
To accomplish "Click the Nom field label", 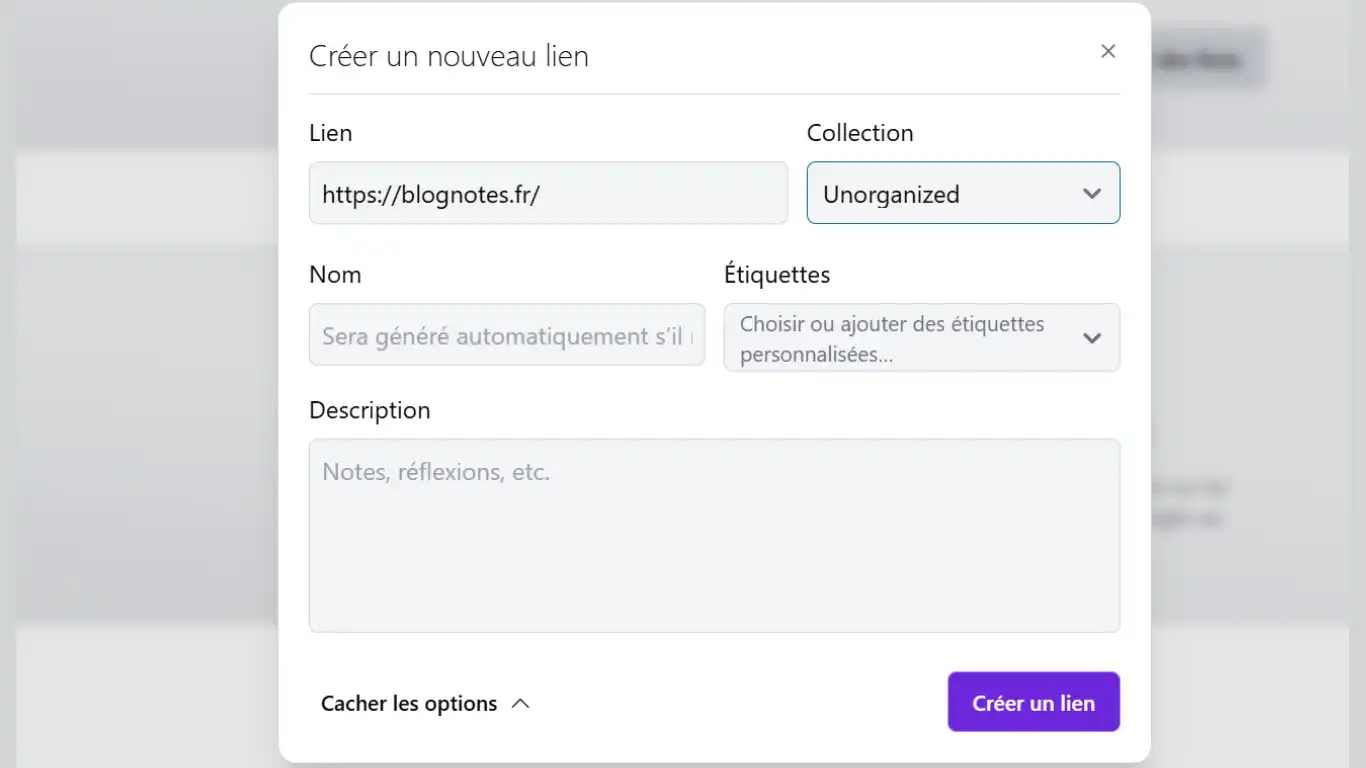I will point(335,275).
